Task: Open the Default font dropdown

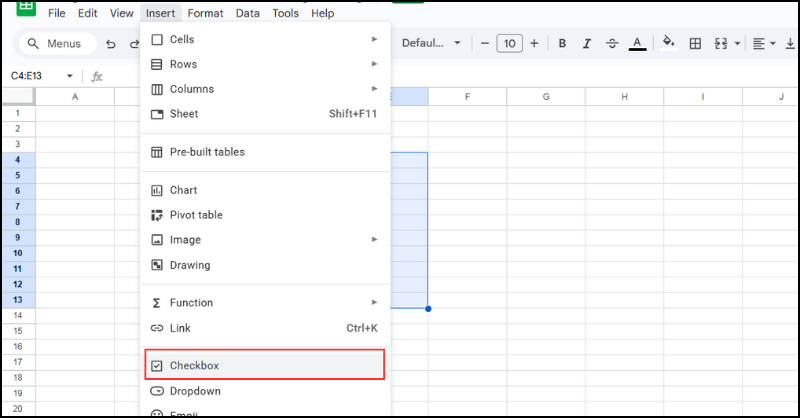Action: coord(432,43)
